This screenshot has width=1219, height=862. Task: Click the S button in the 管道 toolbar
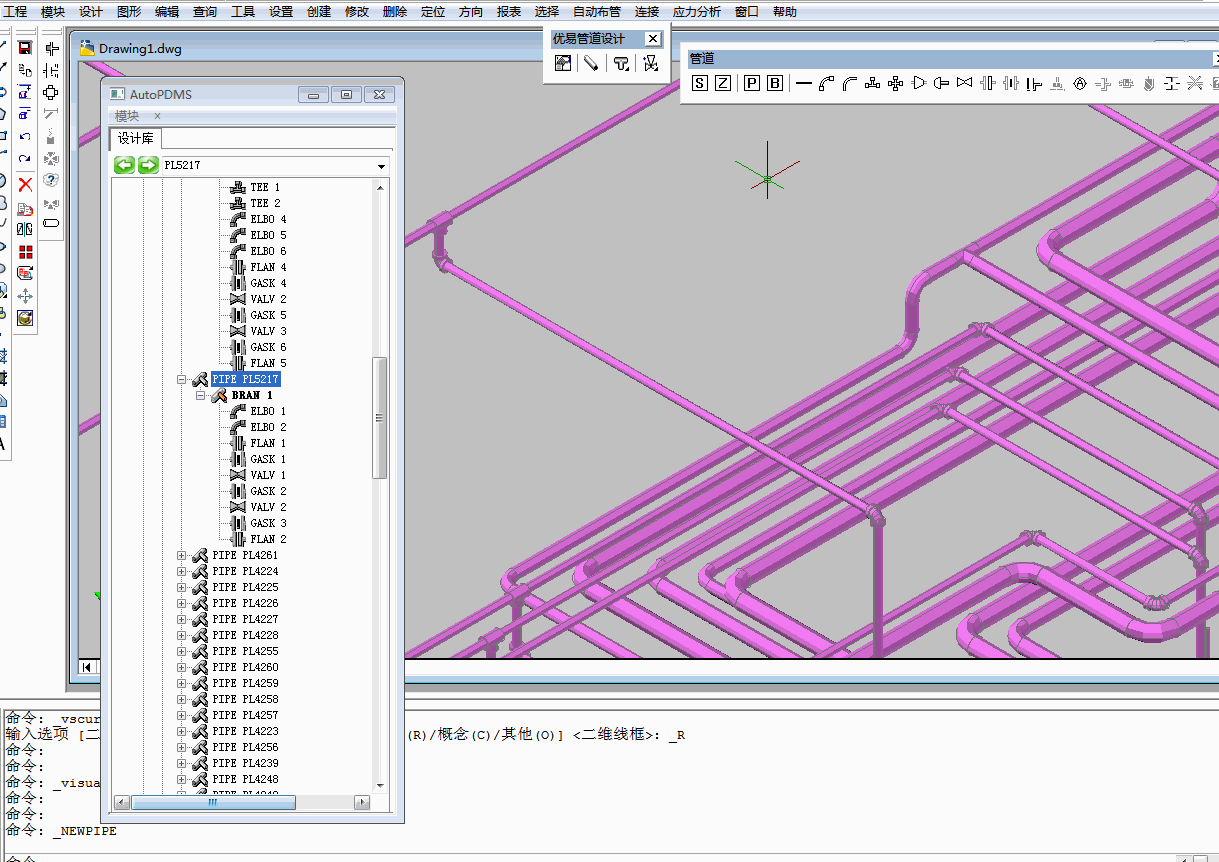699,83
